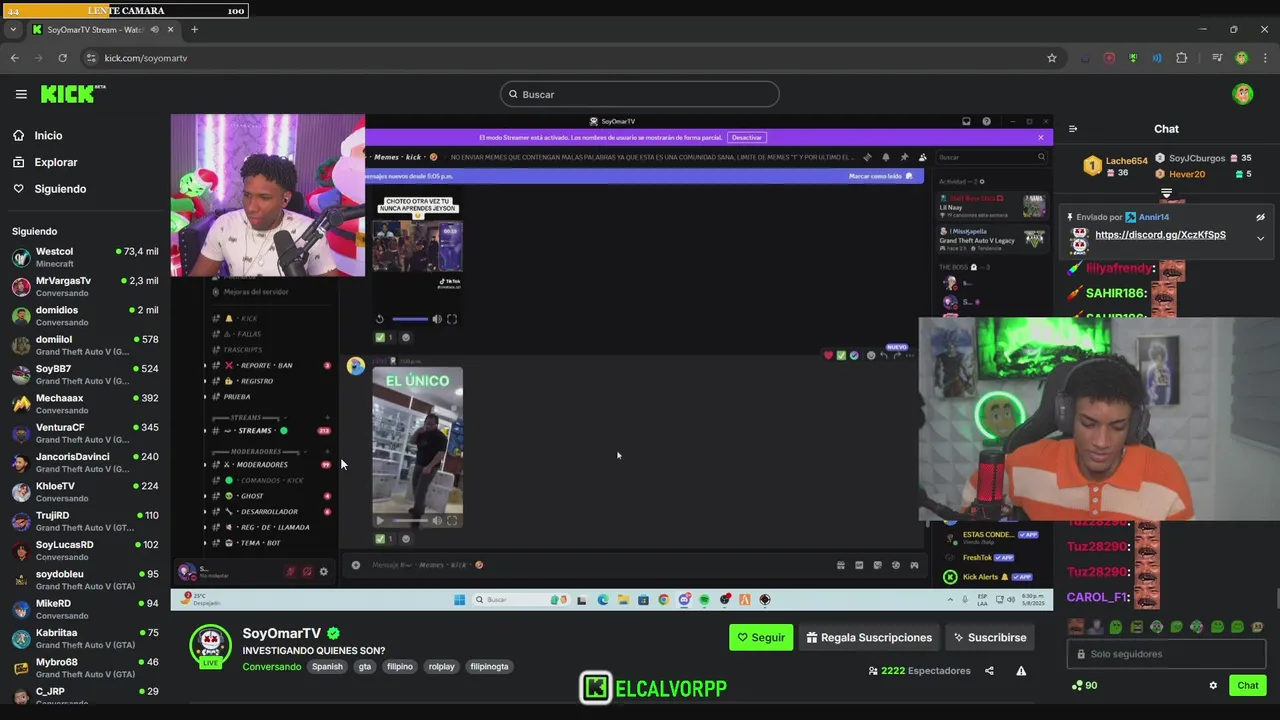Bookmark this page with star icon

pos(1052,58)
